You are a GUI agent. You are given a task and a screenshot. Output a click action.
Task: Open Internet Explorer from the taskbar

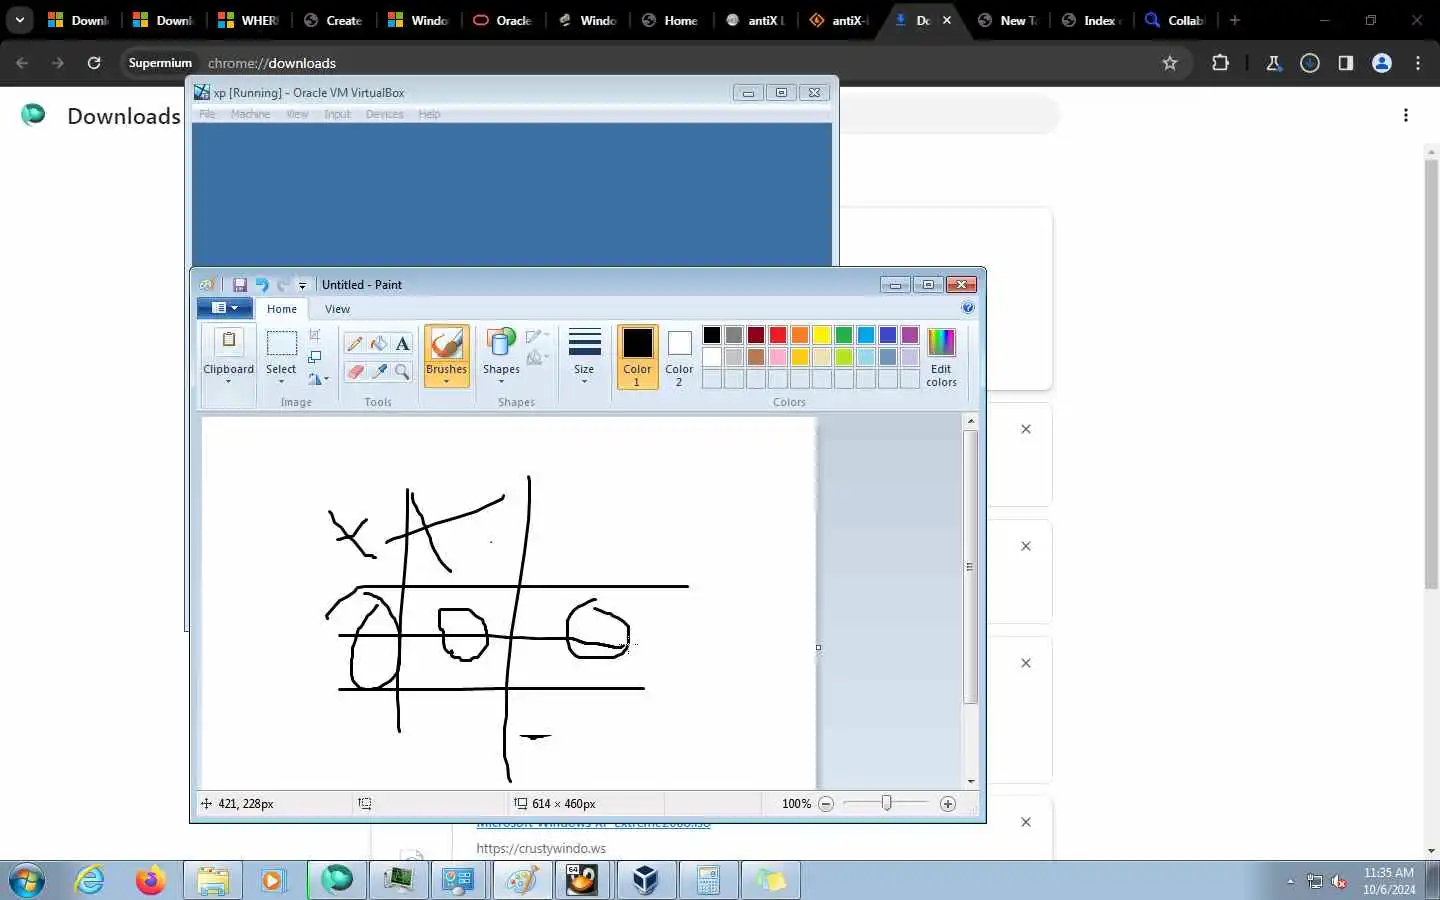90,880
